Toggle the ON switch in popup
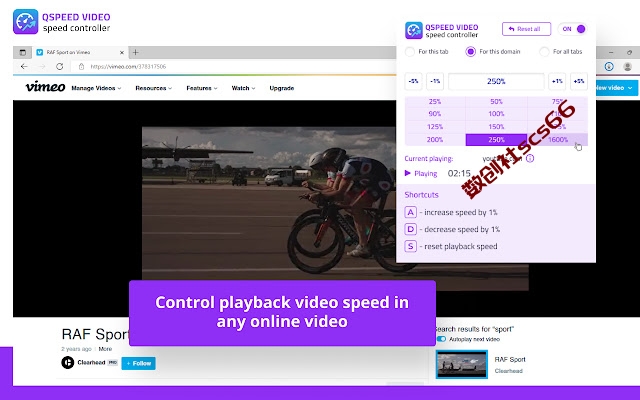Screen dimensions: 640x400 [573, 29]
